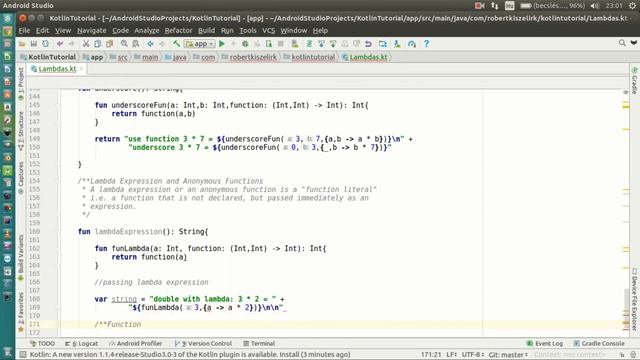The height and width of the screenshot is (360, 640).
Task: Click the Search Everywhere magnifier icon
Action: tap(622, 42)
